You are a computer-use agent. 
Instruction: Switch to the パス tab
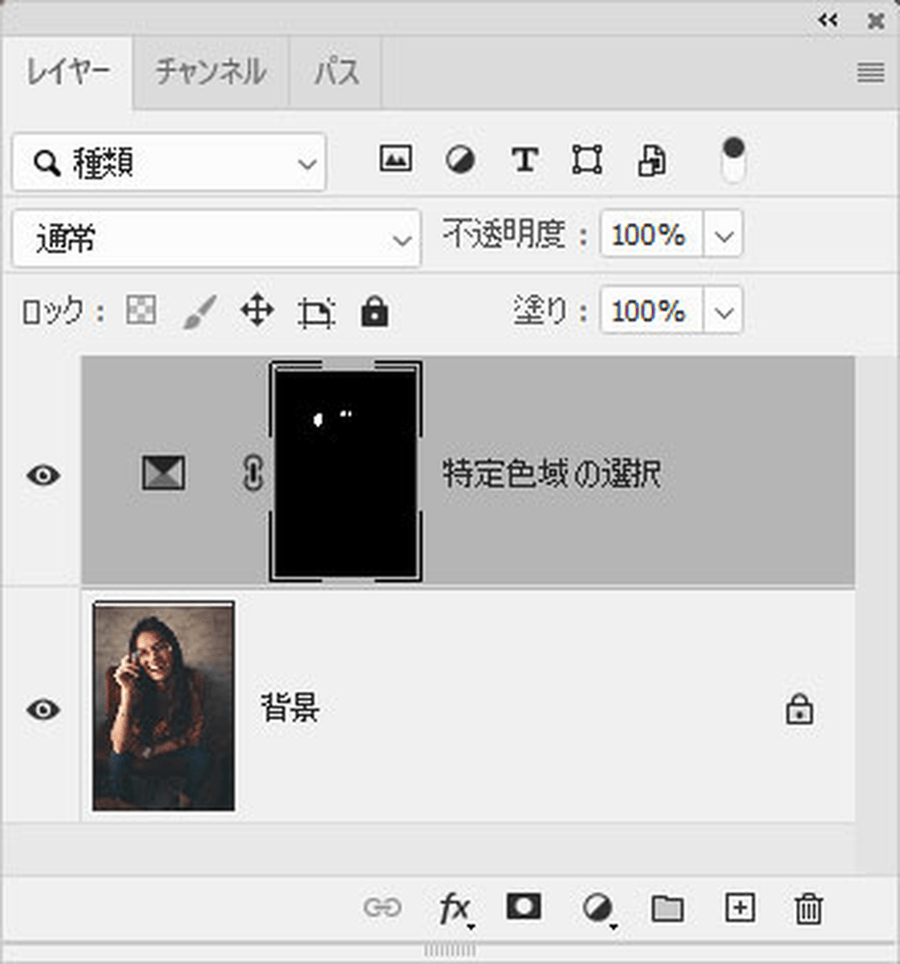point(336,72)
